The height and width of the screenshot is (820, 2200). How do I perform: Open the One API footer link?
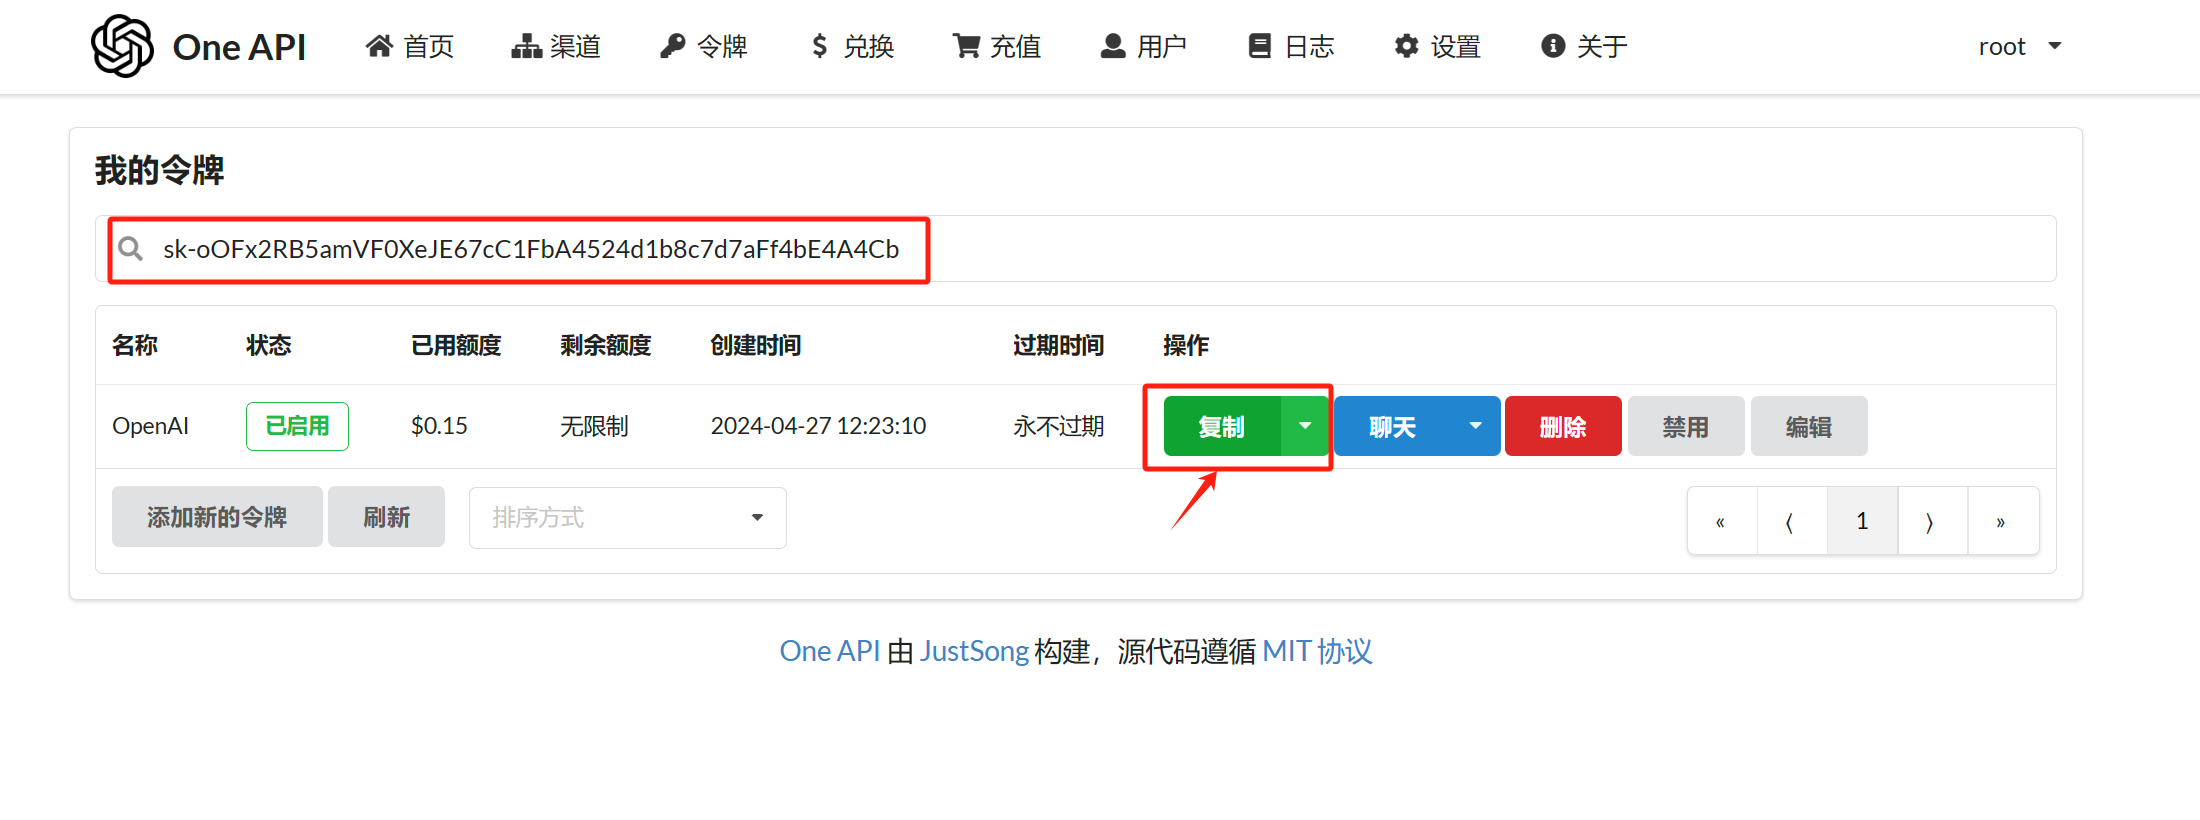pyautogui.click(x=829, y=651)
